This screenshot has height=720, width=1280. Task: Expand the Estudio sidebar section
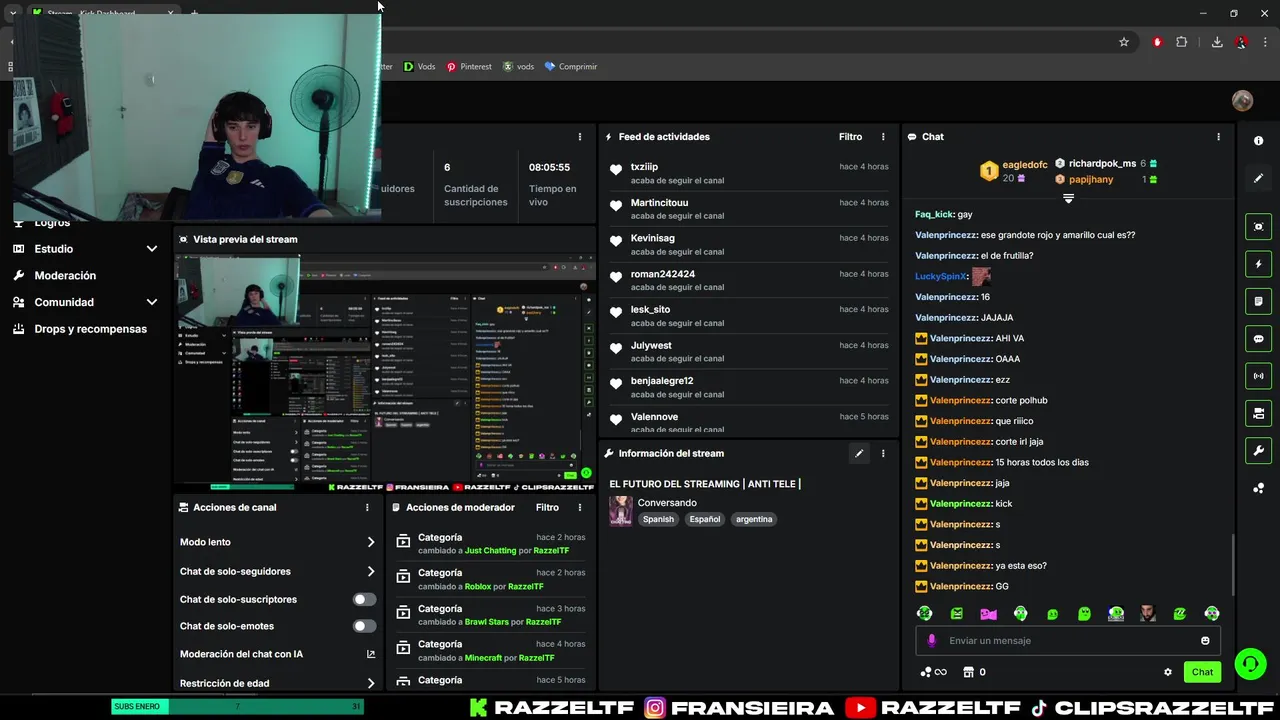(x=152, y=249)
